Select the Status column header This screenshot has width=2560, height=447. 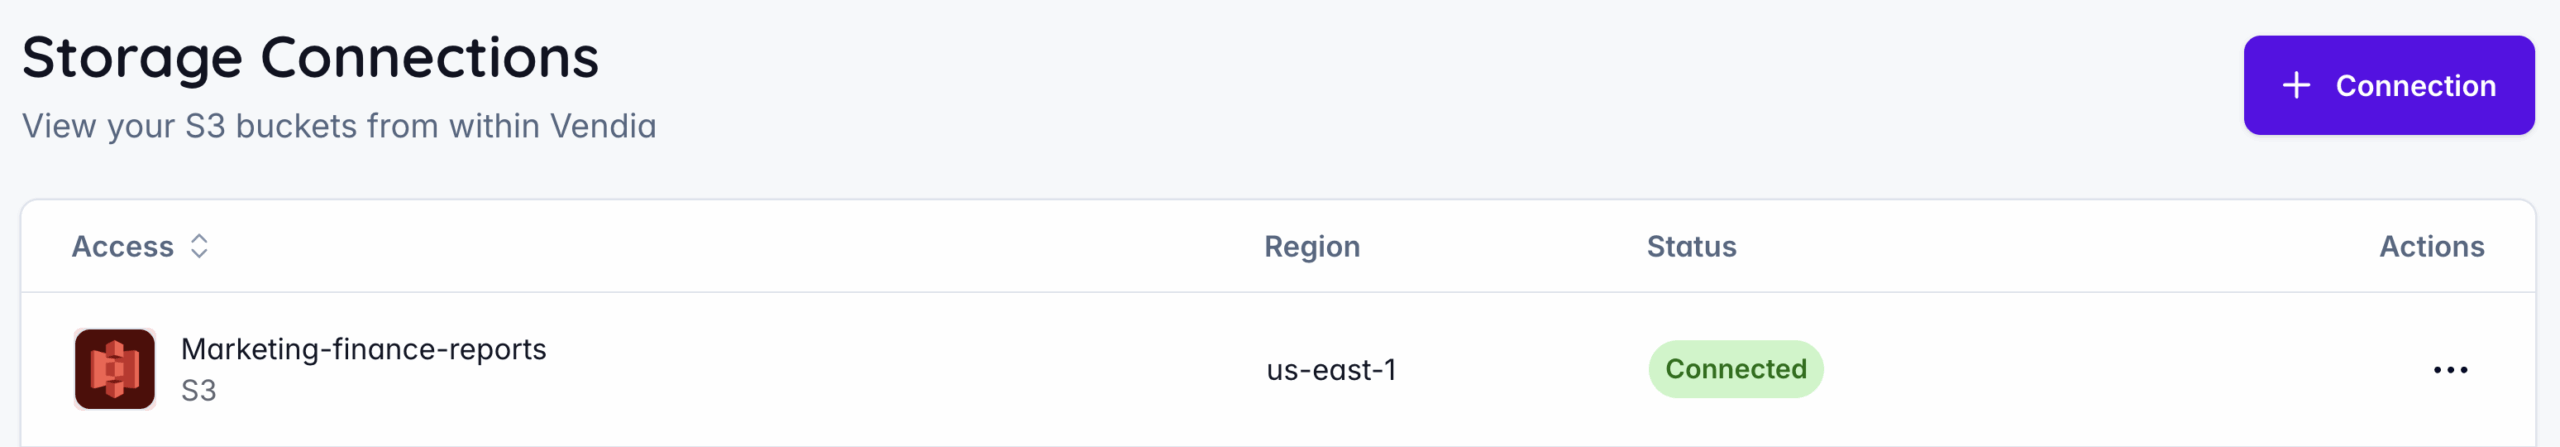click(x=1691, y=246)
